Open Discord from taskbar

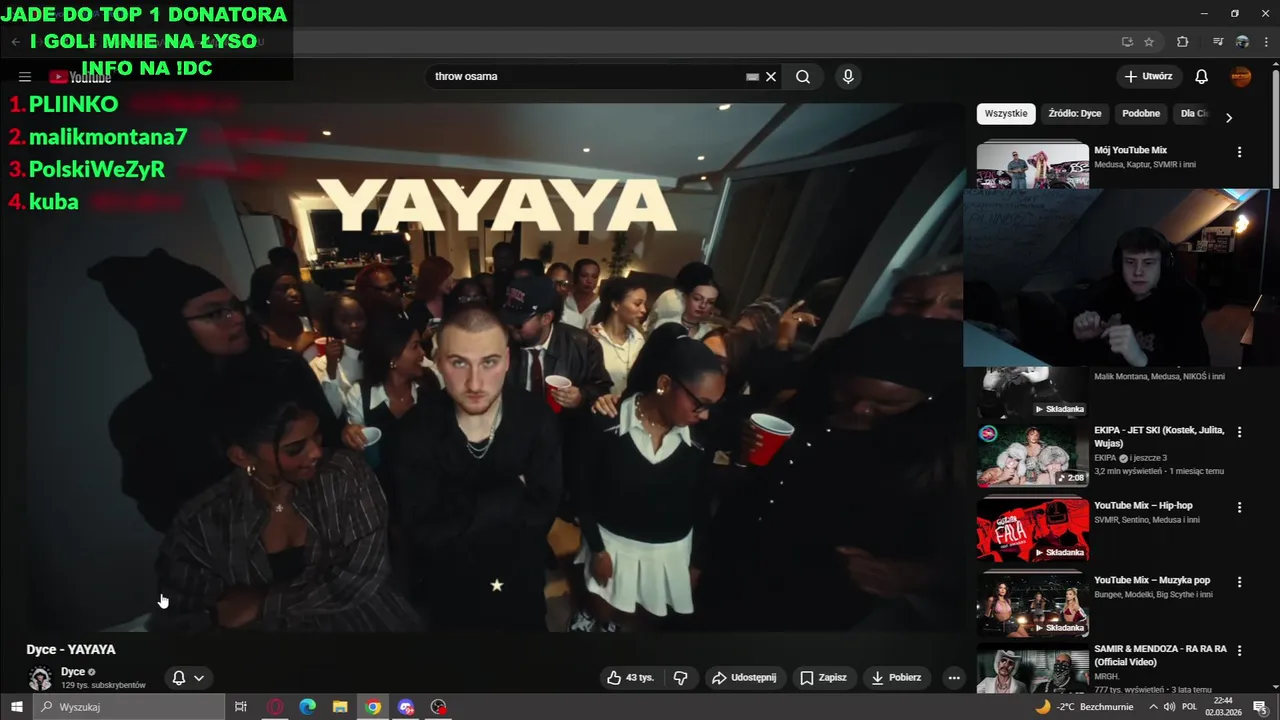click(406, 707)
